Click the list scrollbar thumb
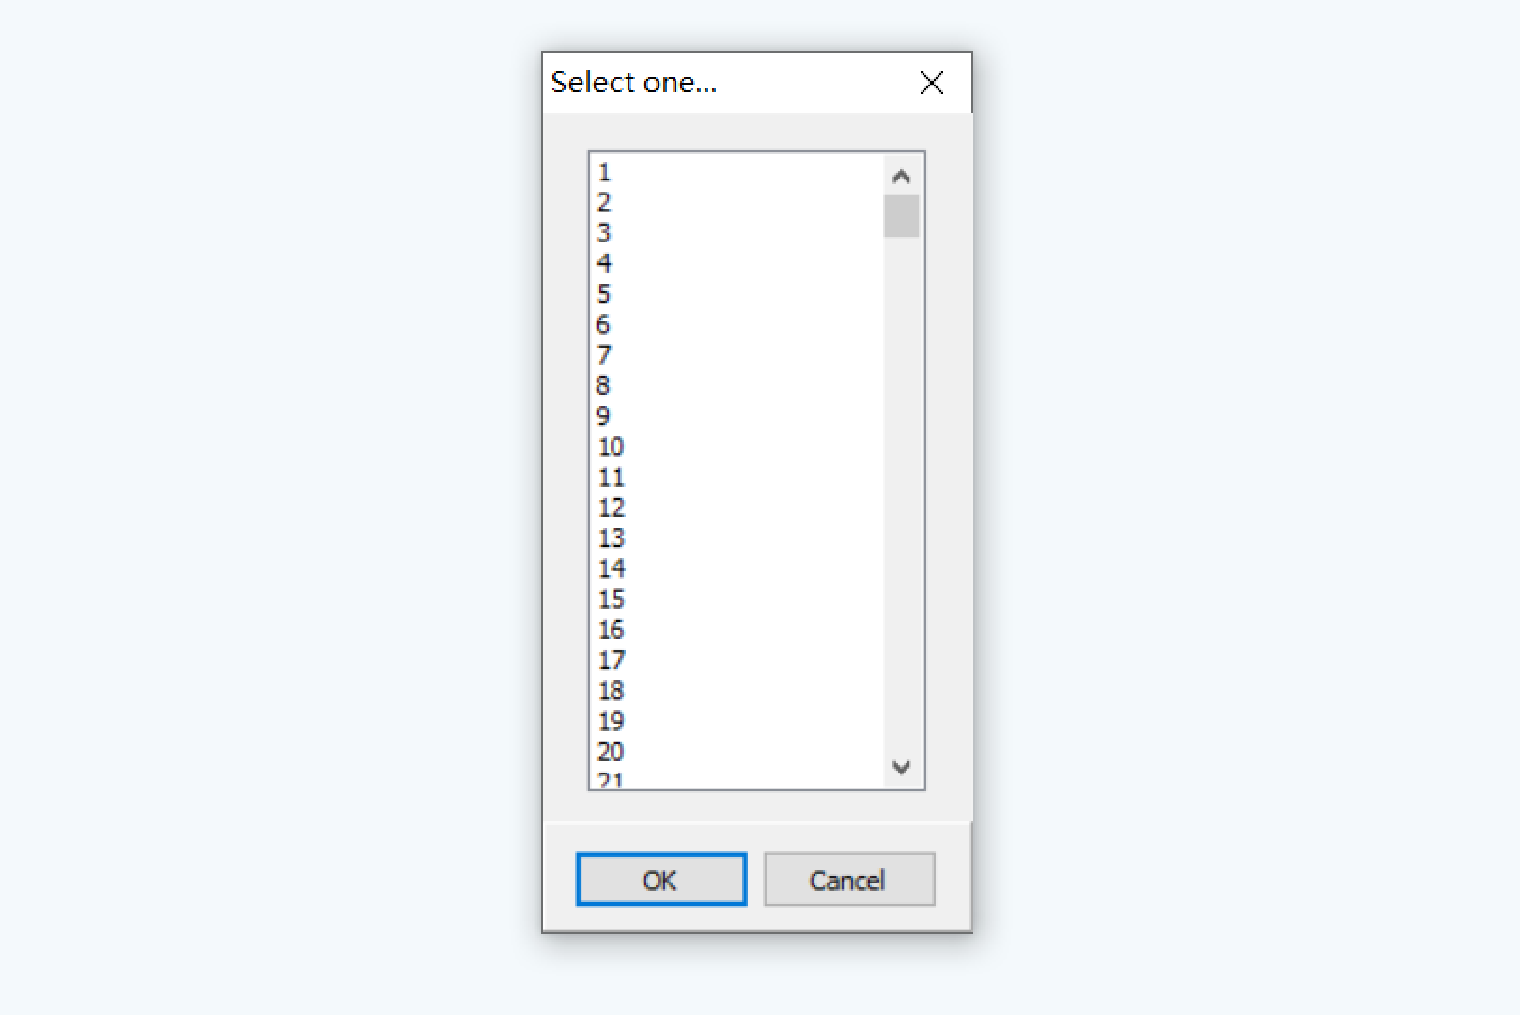This screenshot has width=1520, height=1015. point(901,216)
